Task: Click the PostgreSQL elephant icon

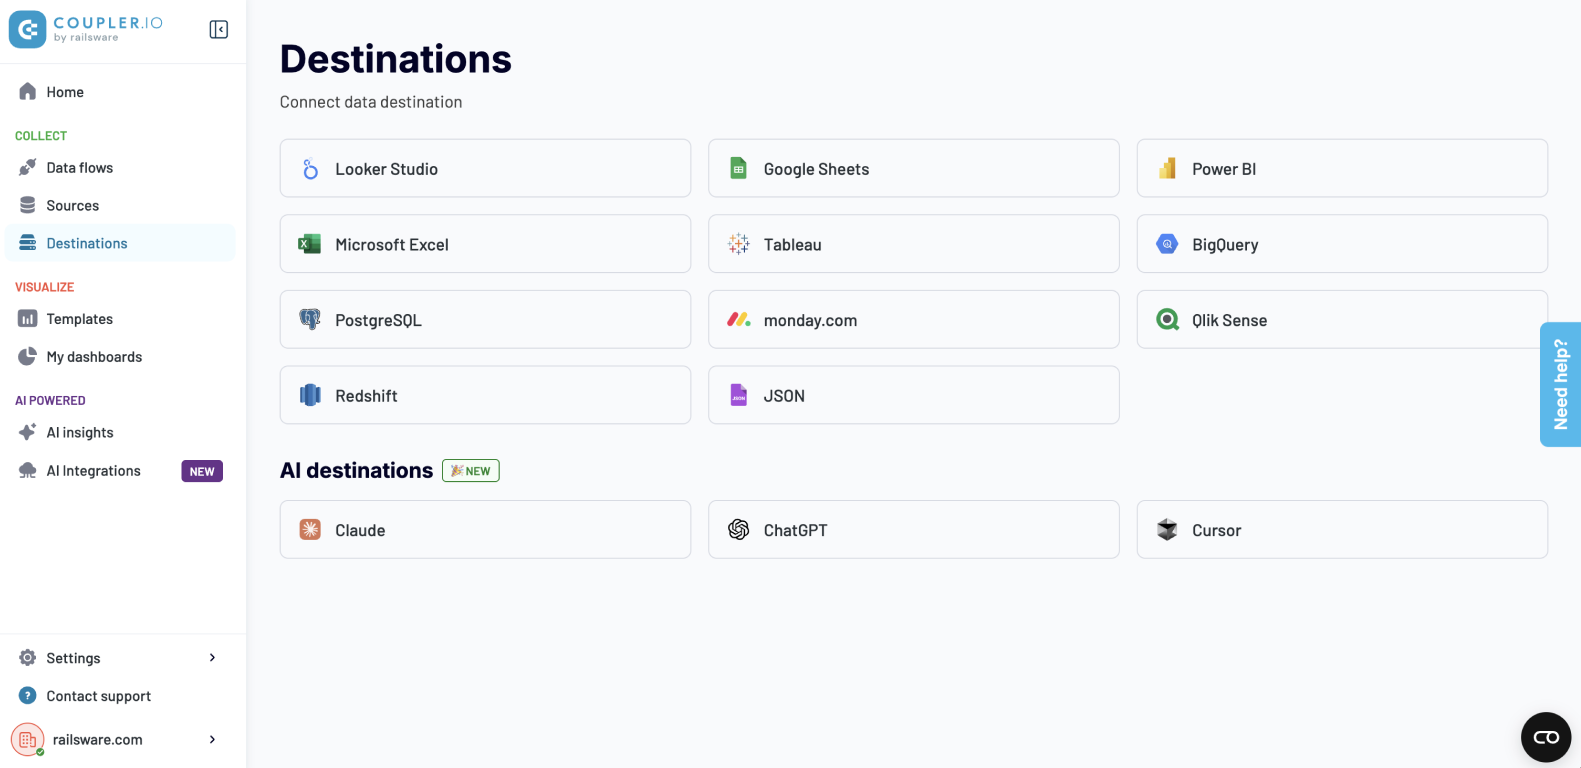Action: [311, 320]
